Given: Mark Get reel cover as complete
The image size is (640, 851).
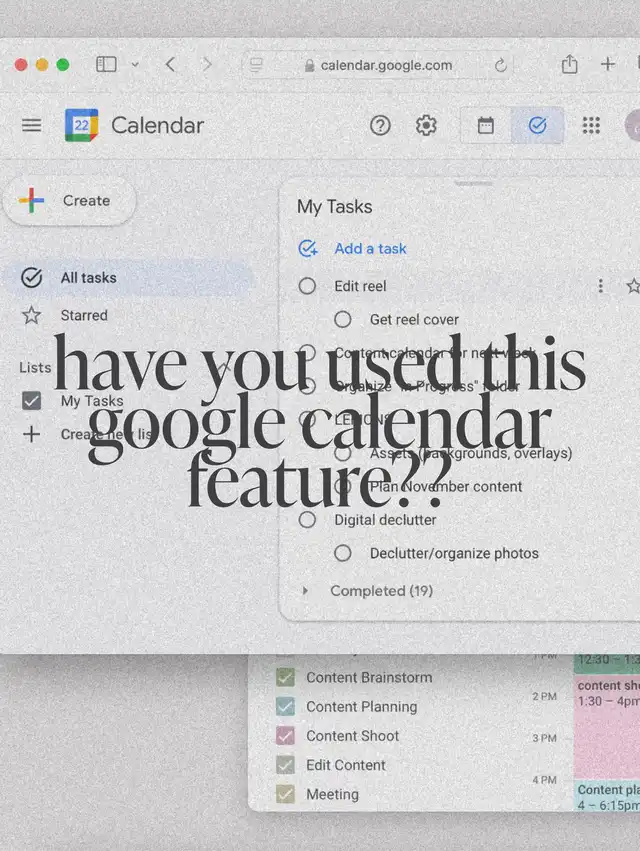Looking at the screenshot, I should click(x=343, y=320).
